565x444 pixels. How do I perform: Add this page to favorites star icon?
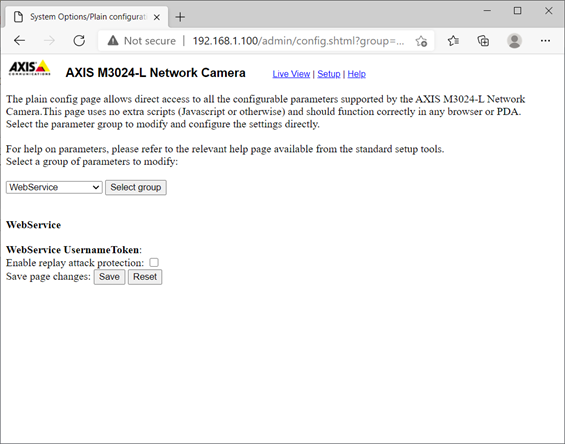tap(421, 41)
